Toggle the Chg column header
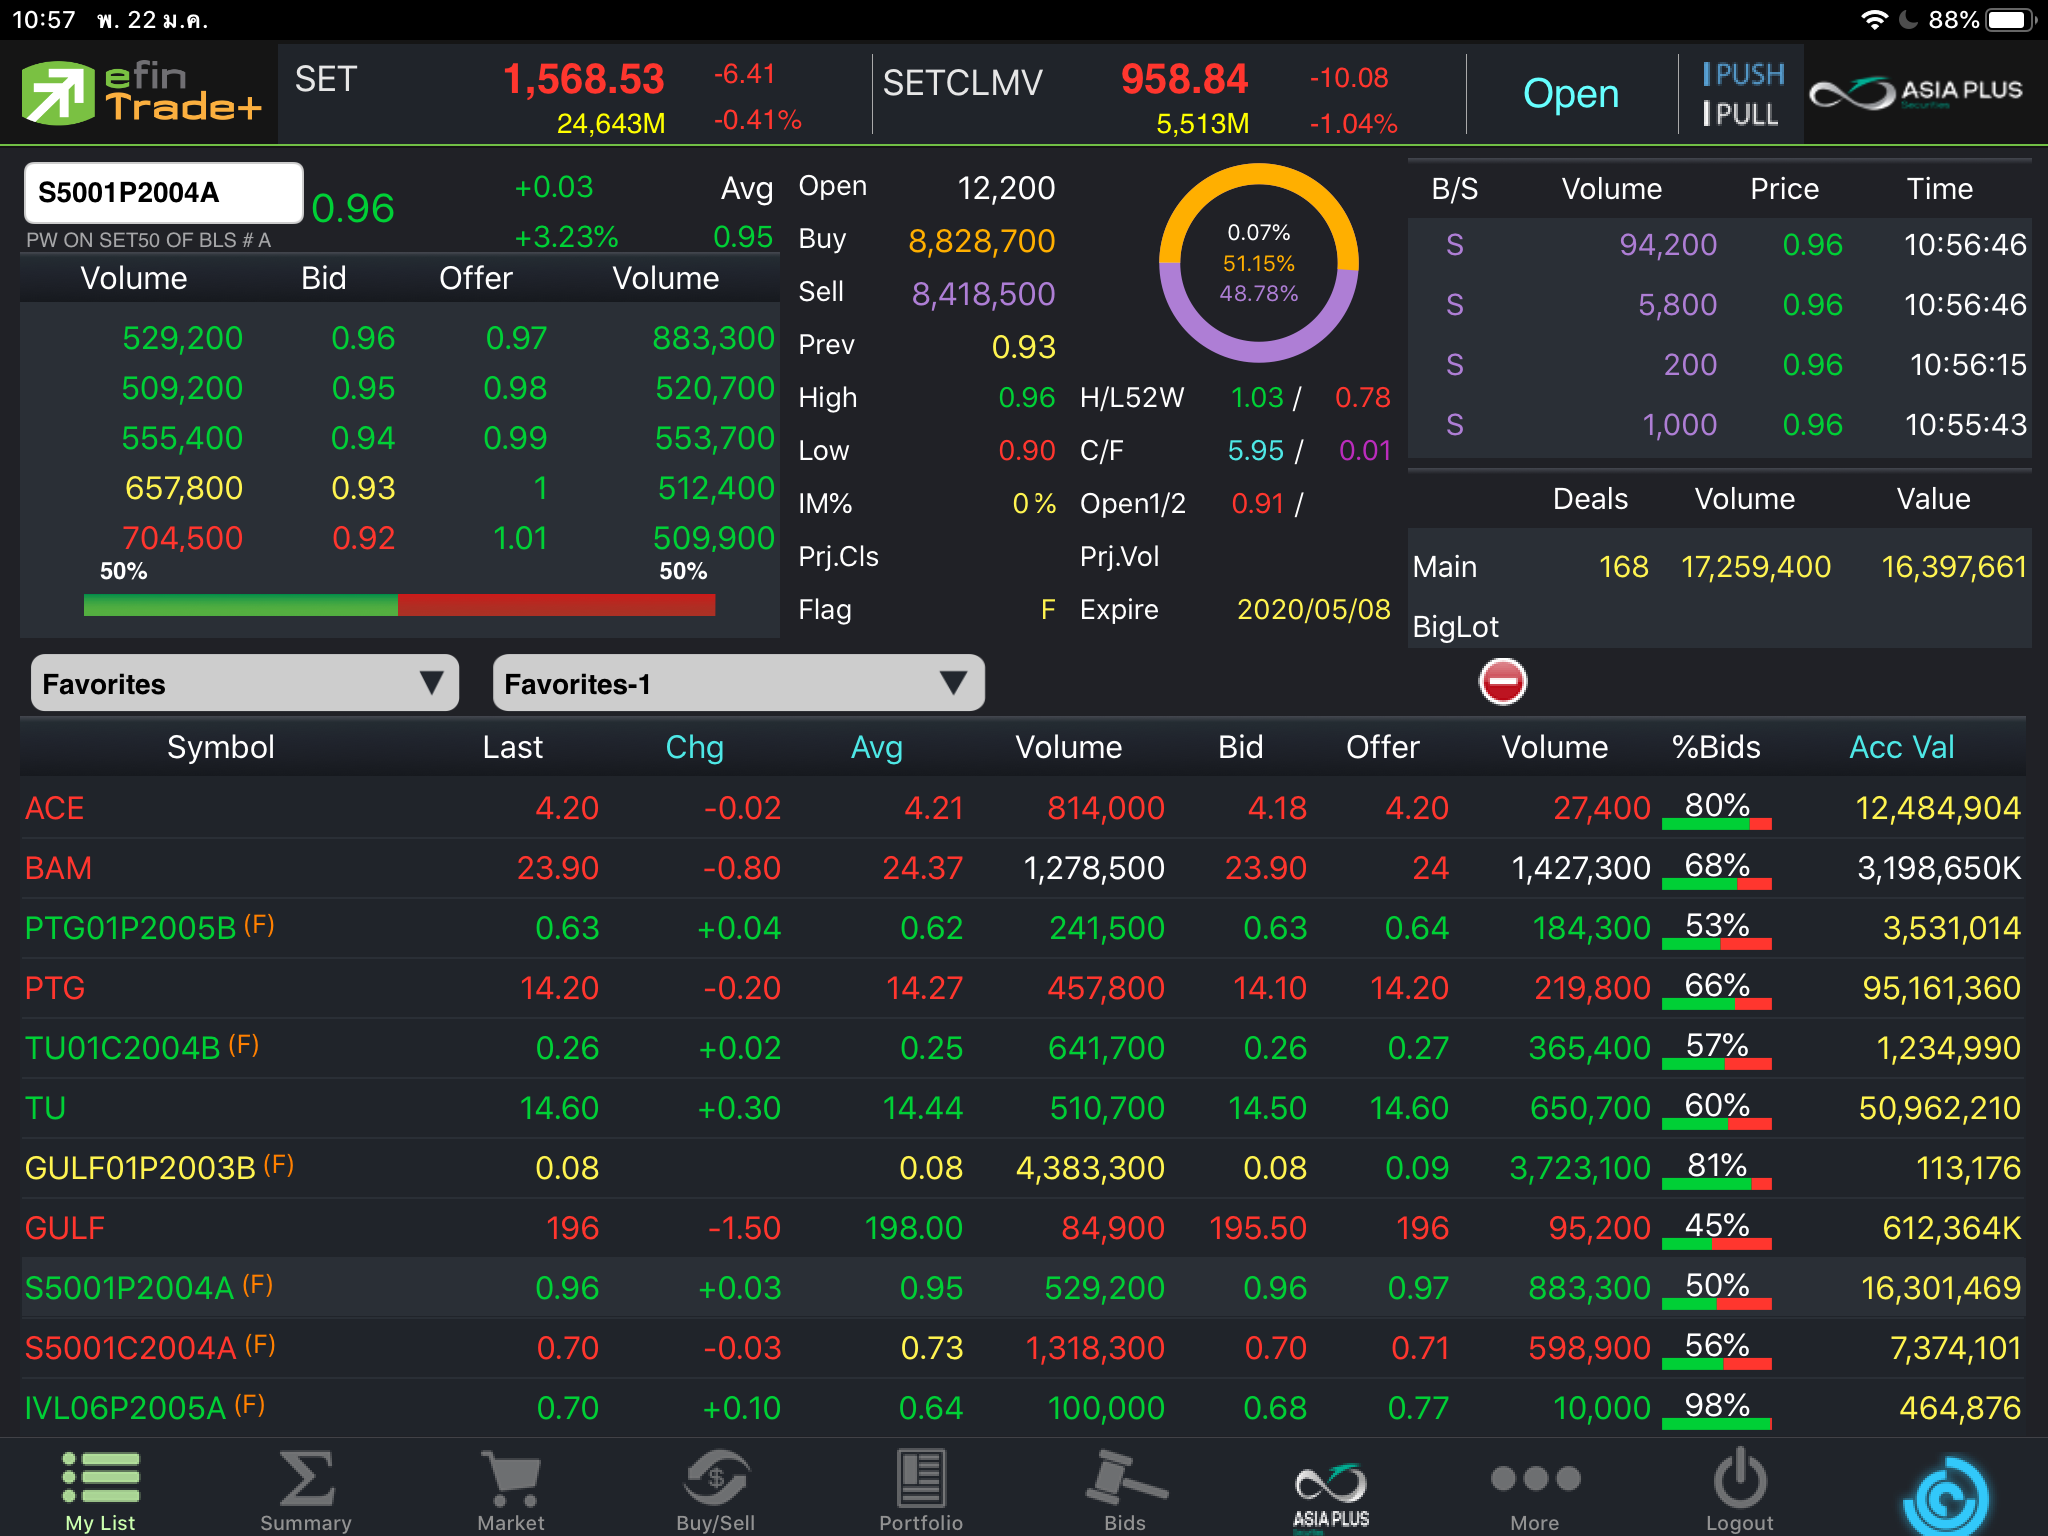 pyautogui.click(x=694, y=747)
